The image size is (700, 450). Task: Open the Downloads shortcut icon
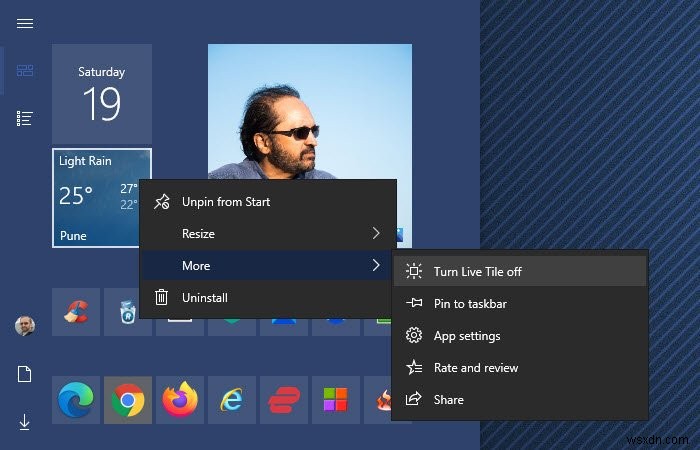[25, 422]
